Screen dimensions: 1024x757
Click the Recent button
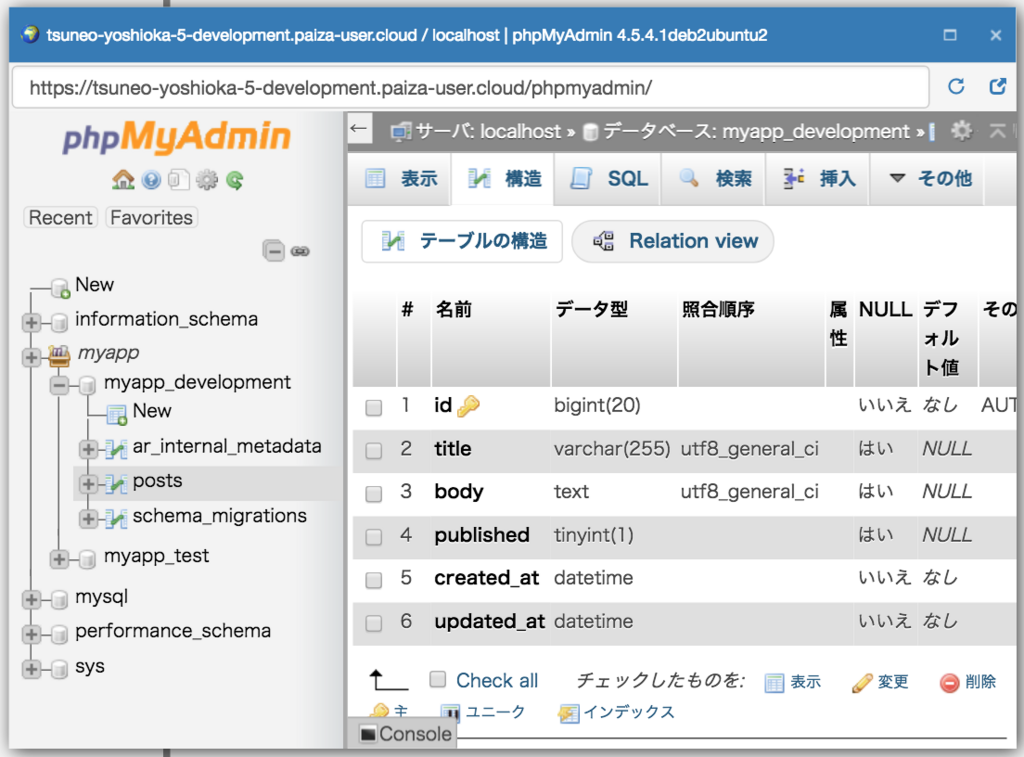[x=61, y=217]
